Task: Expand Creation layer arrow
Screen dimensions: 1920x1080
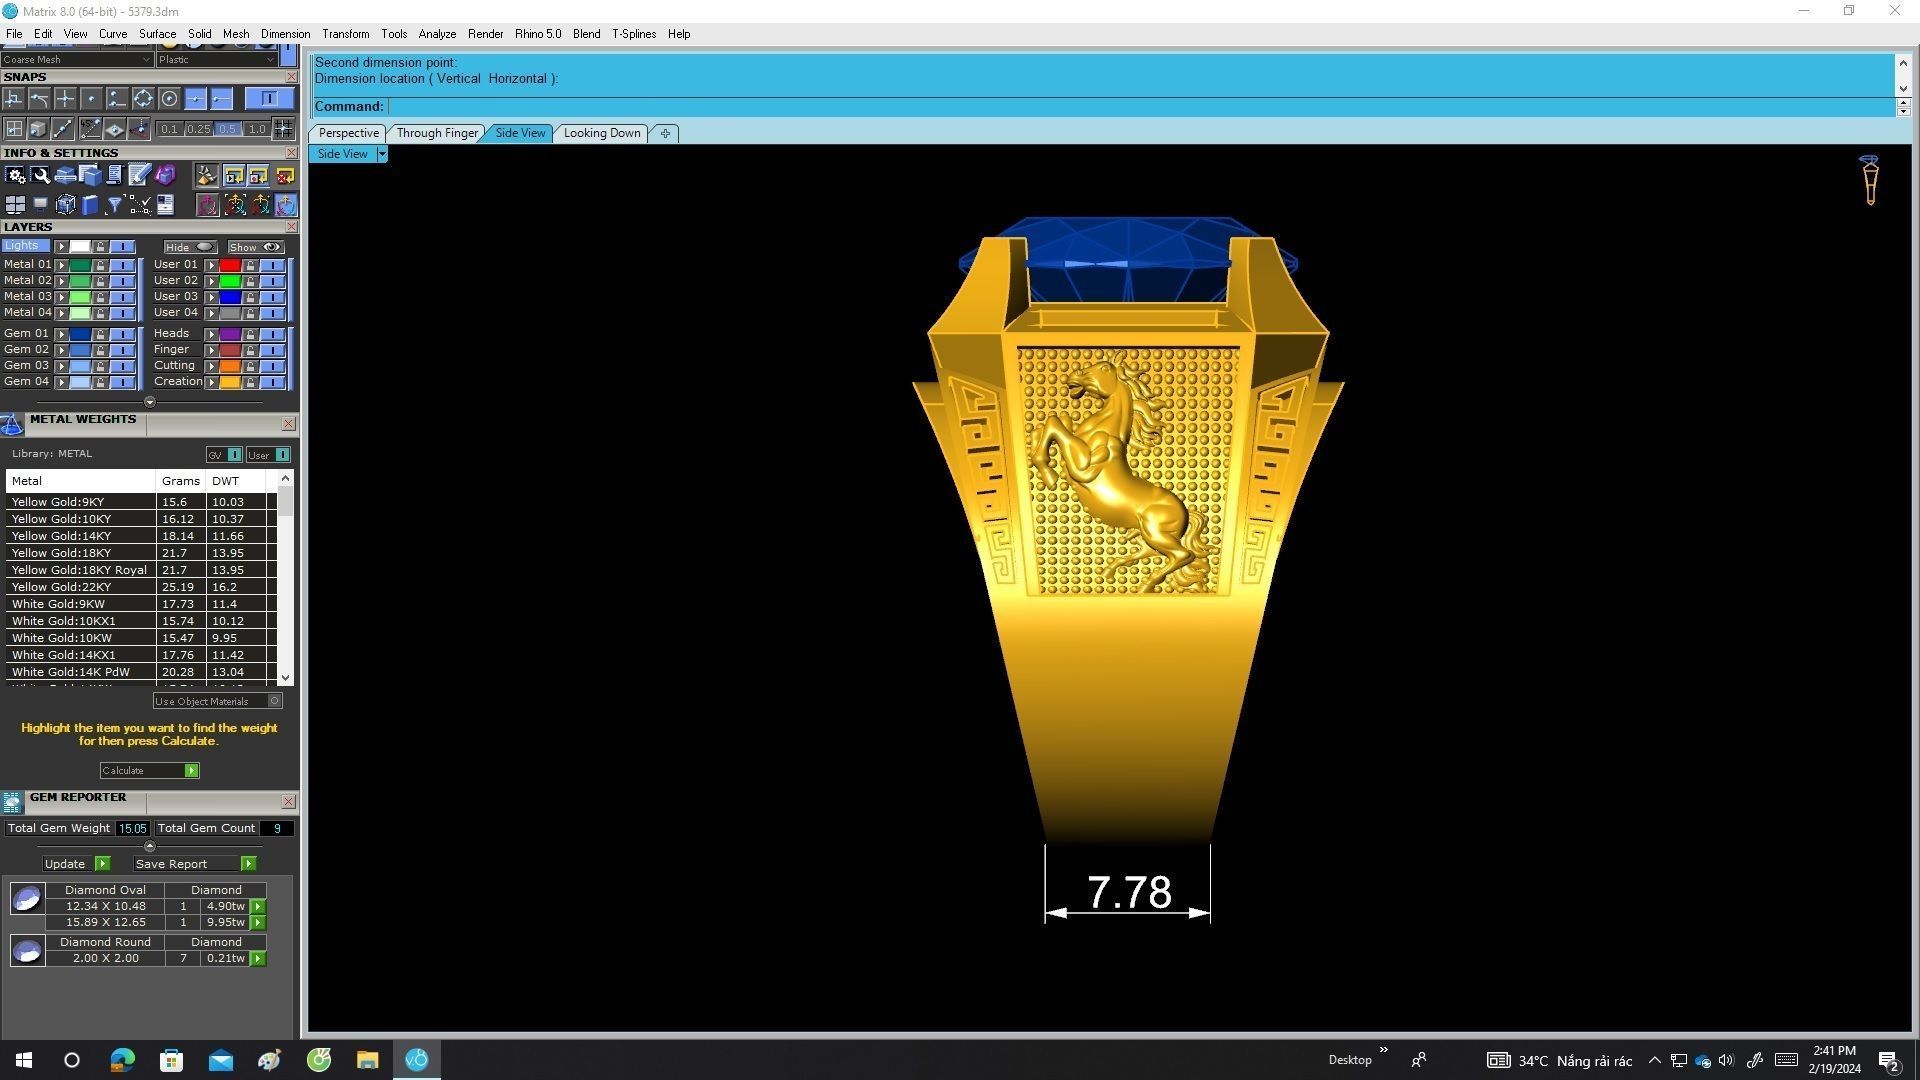Action: coord(211,382)
